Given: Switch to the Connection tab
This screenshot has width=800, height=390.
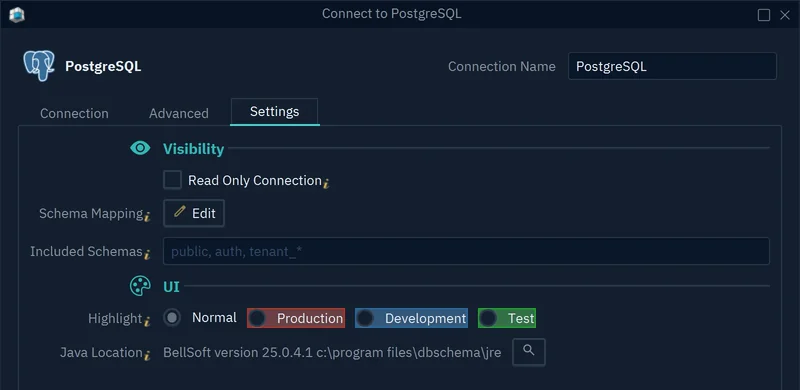Looking at the screenshot, I should pos(74,113).
